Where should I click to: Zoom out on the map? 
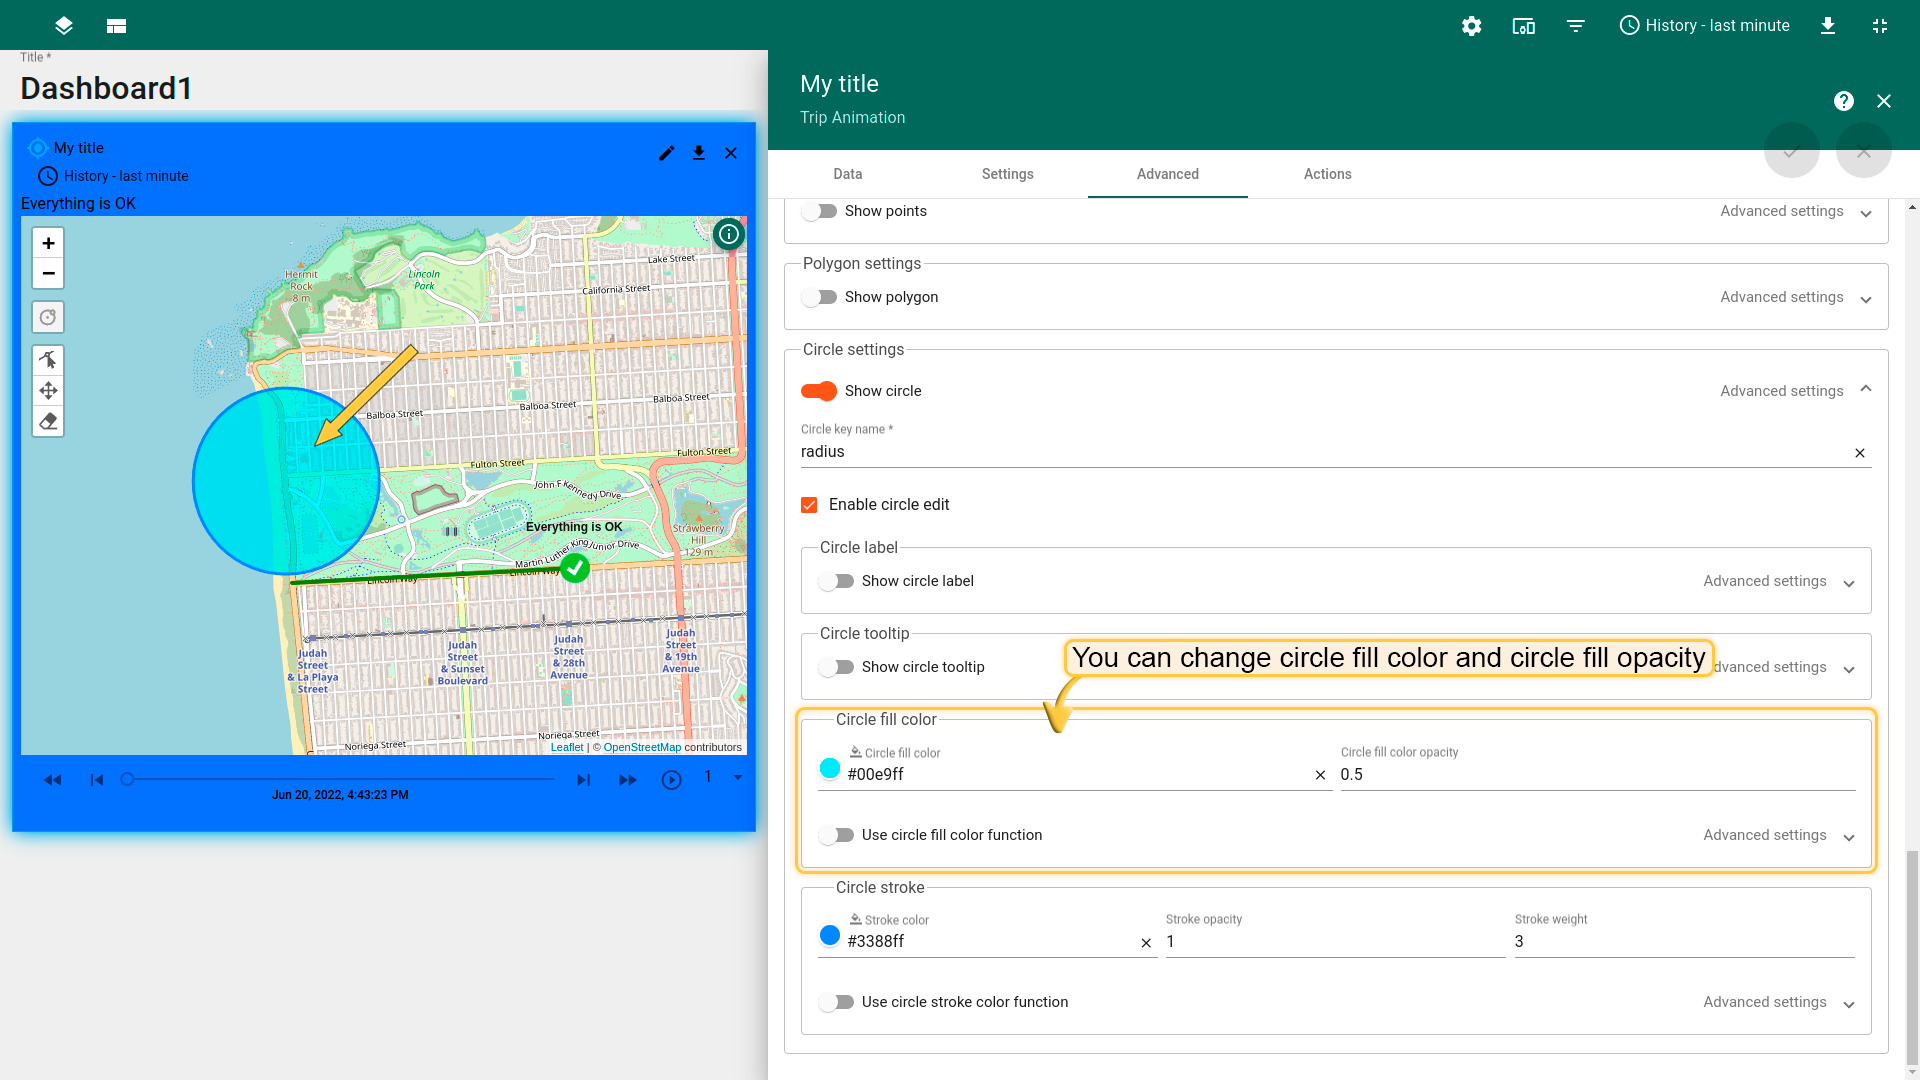[48, 273]
